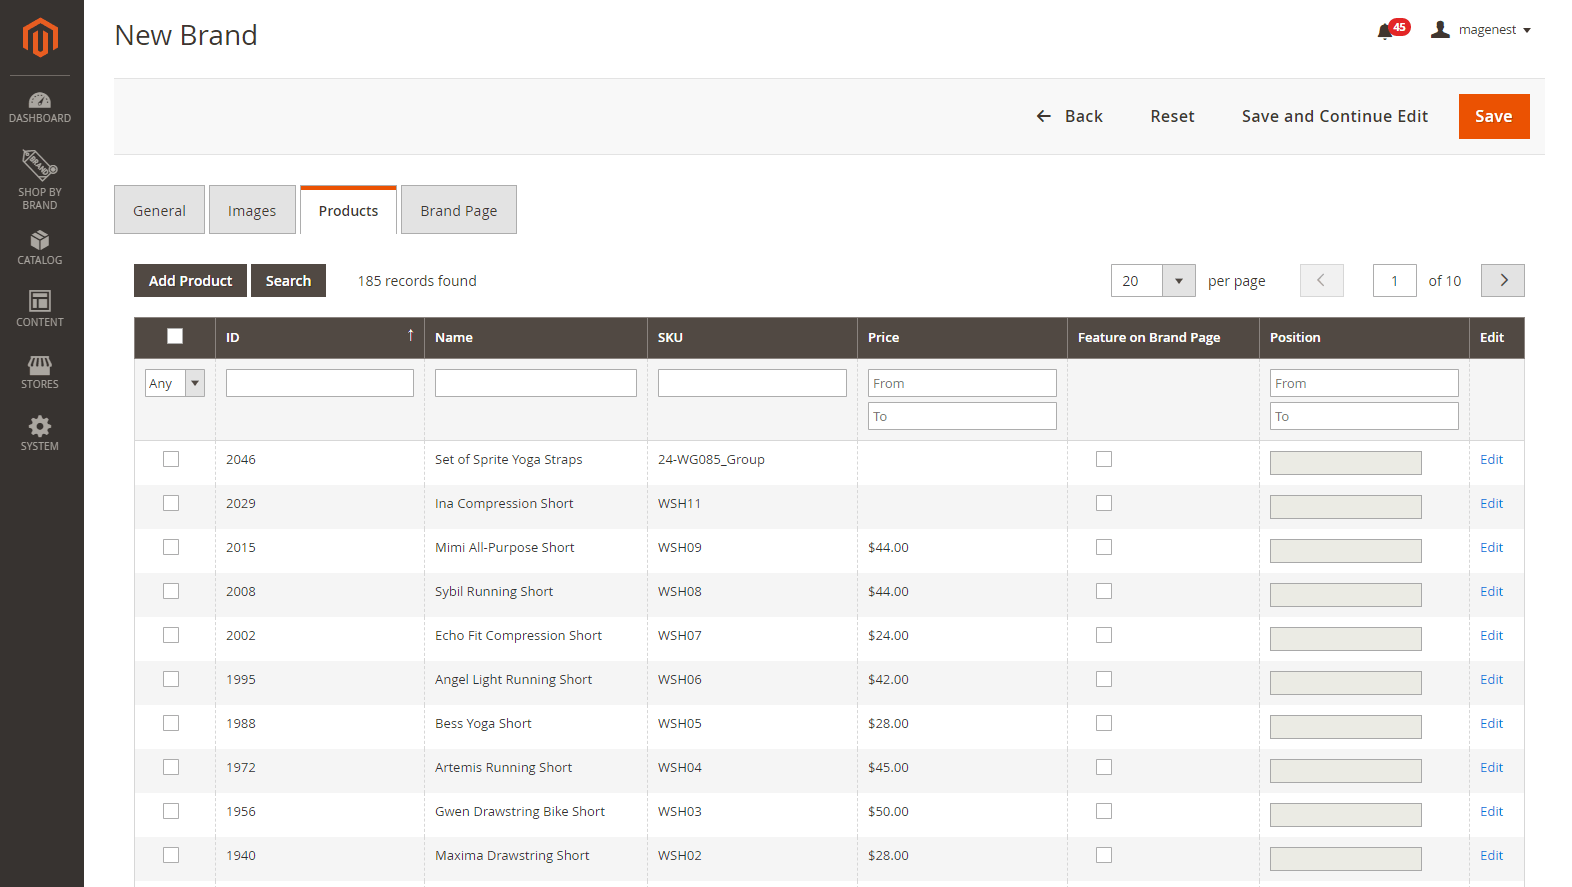Select row checkbox for Mimi All-Purpose Short
The height and width of the screenshot is (887, 1572).
pos(171,547)
